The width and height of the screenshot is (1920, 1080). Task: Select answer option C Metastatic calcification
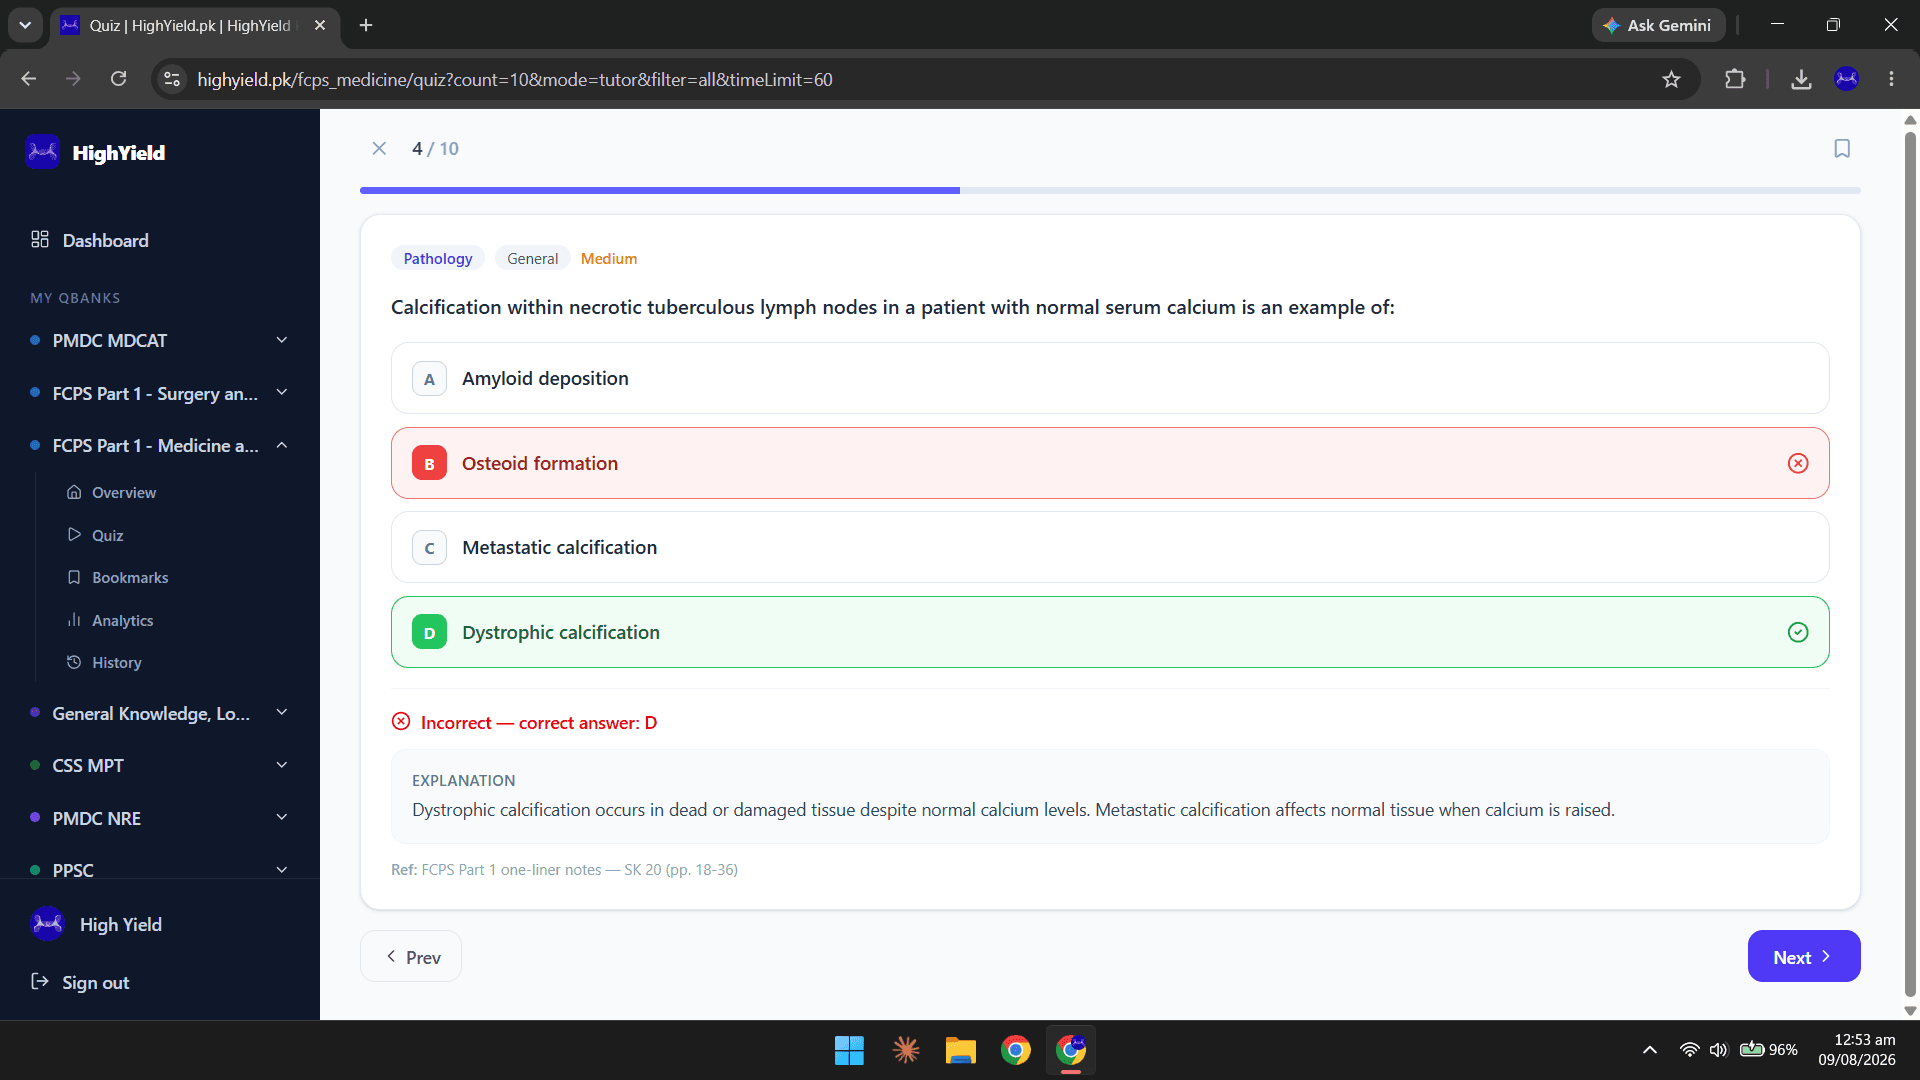coord(1110,547)
